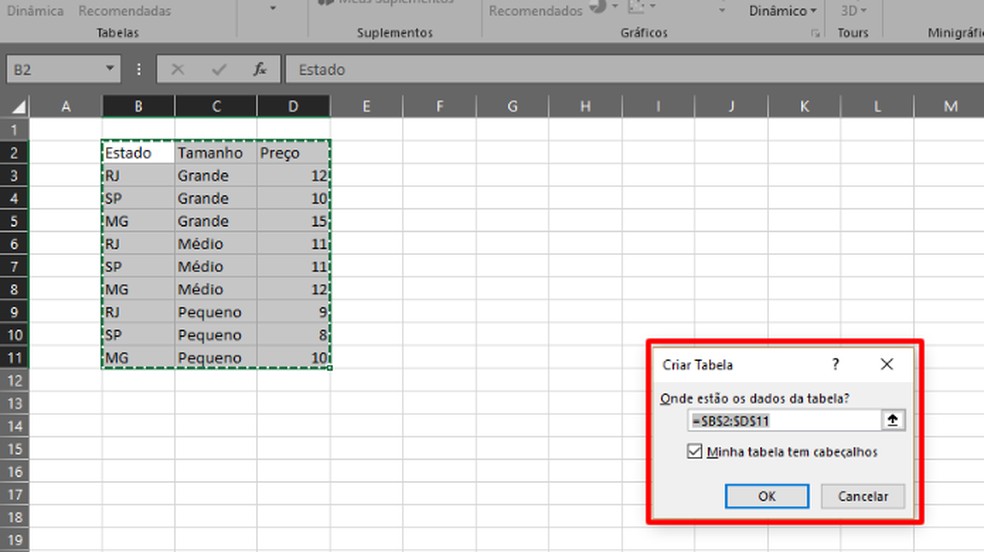Click the formula bar options dots handle
Screen dimensions: 984x552
coord(139,69)
